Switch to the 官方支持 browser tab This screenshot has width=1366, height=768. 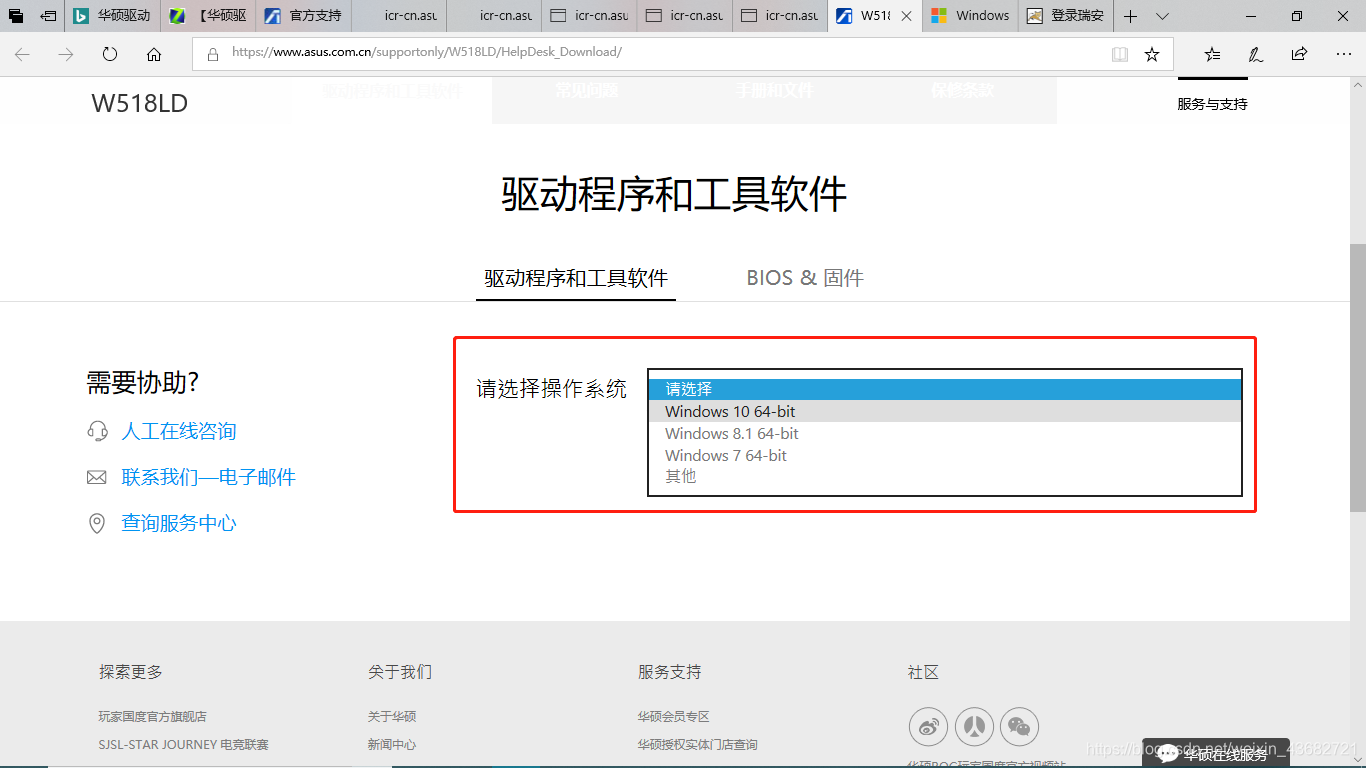(x=303, y=16)
